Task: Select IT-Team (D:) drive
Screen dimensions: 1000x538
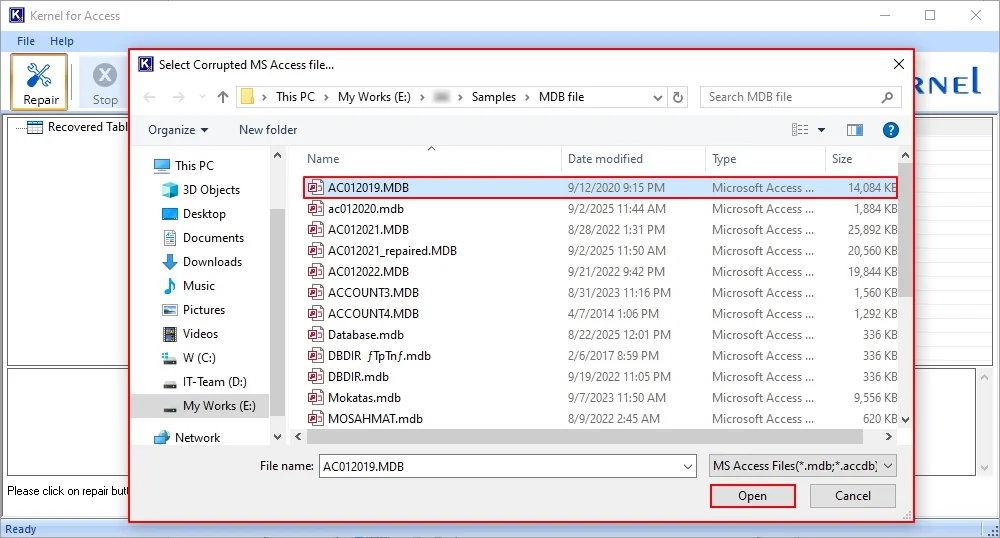Action: pos(205,382)
